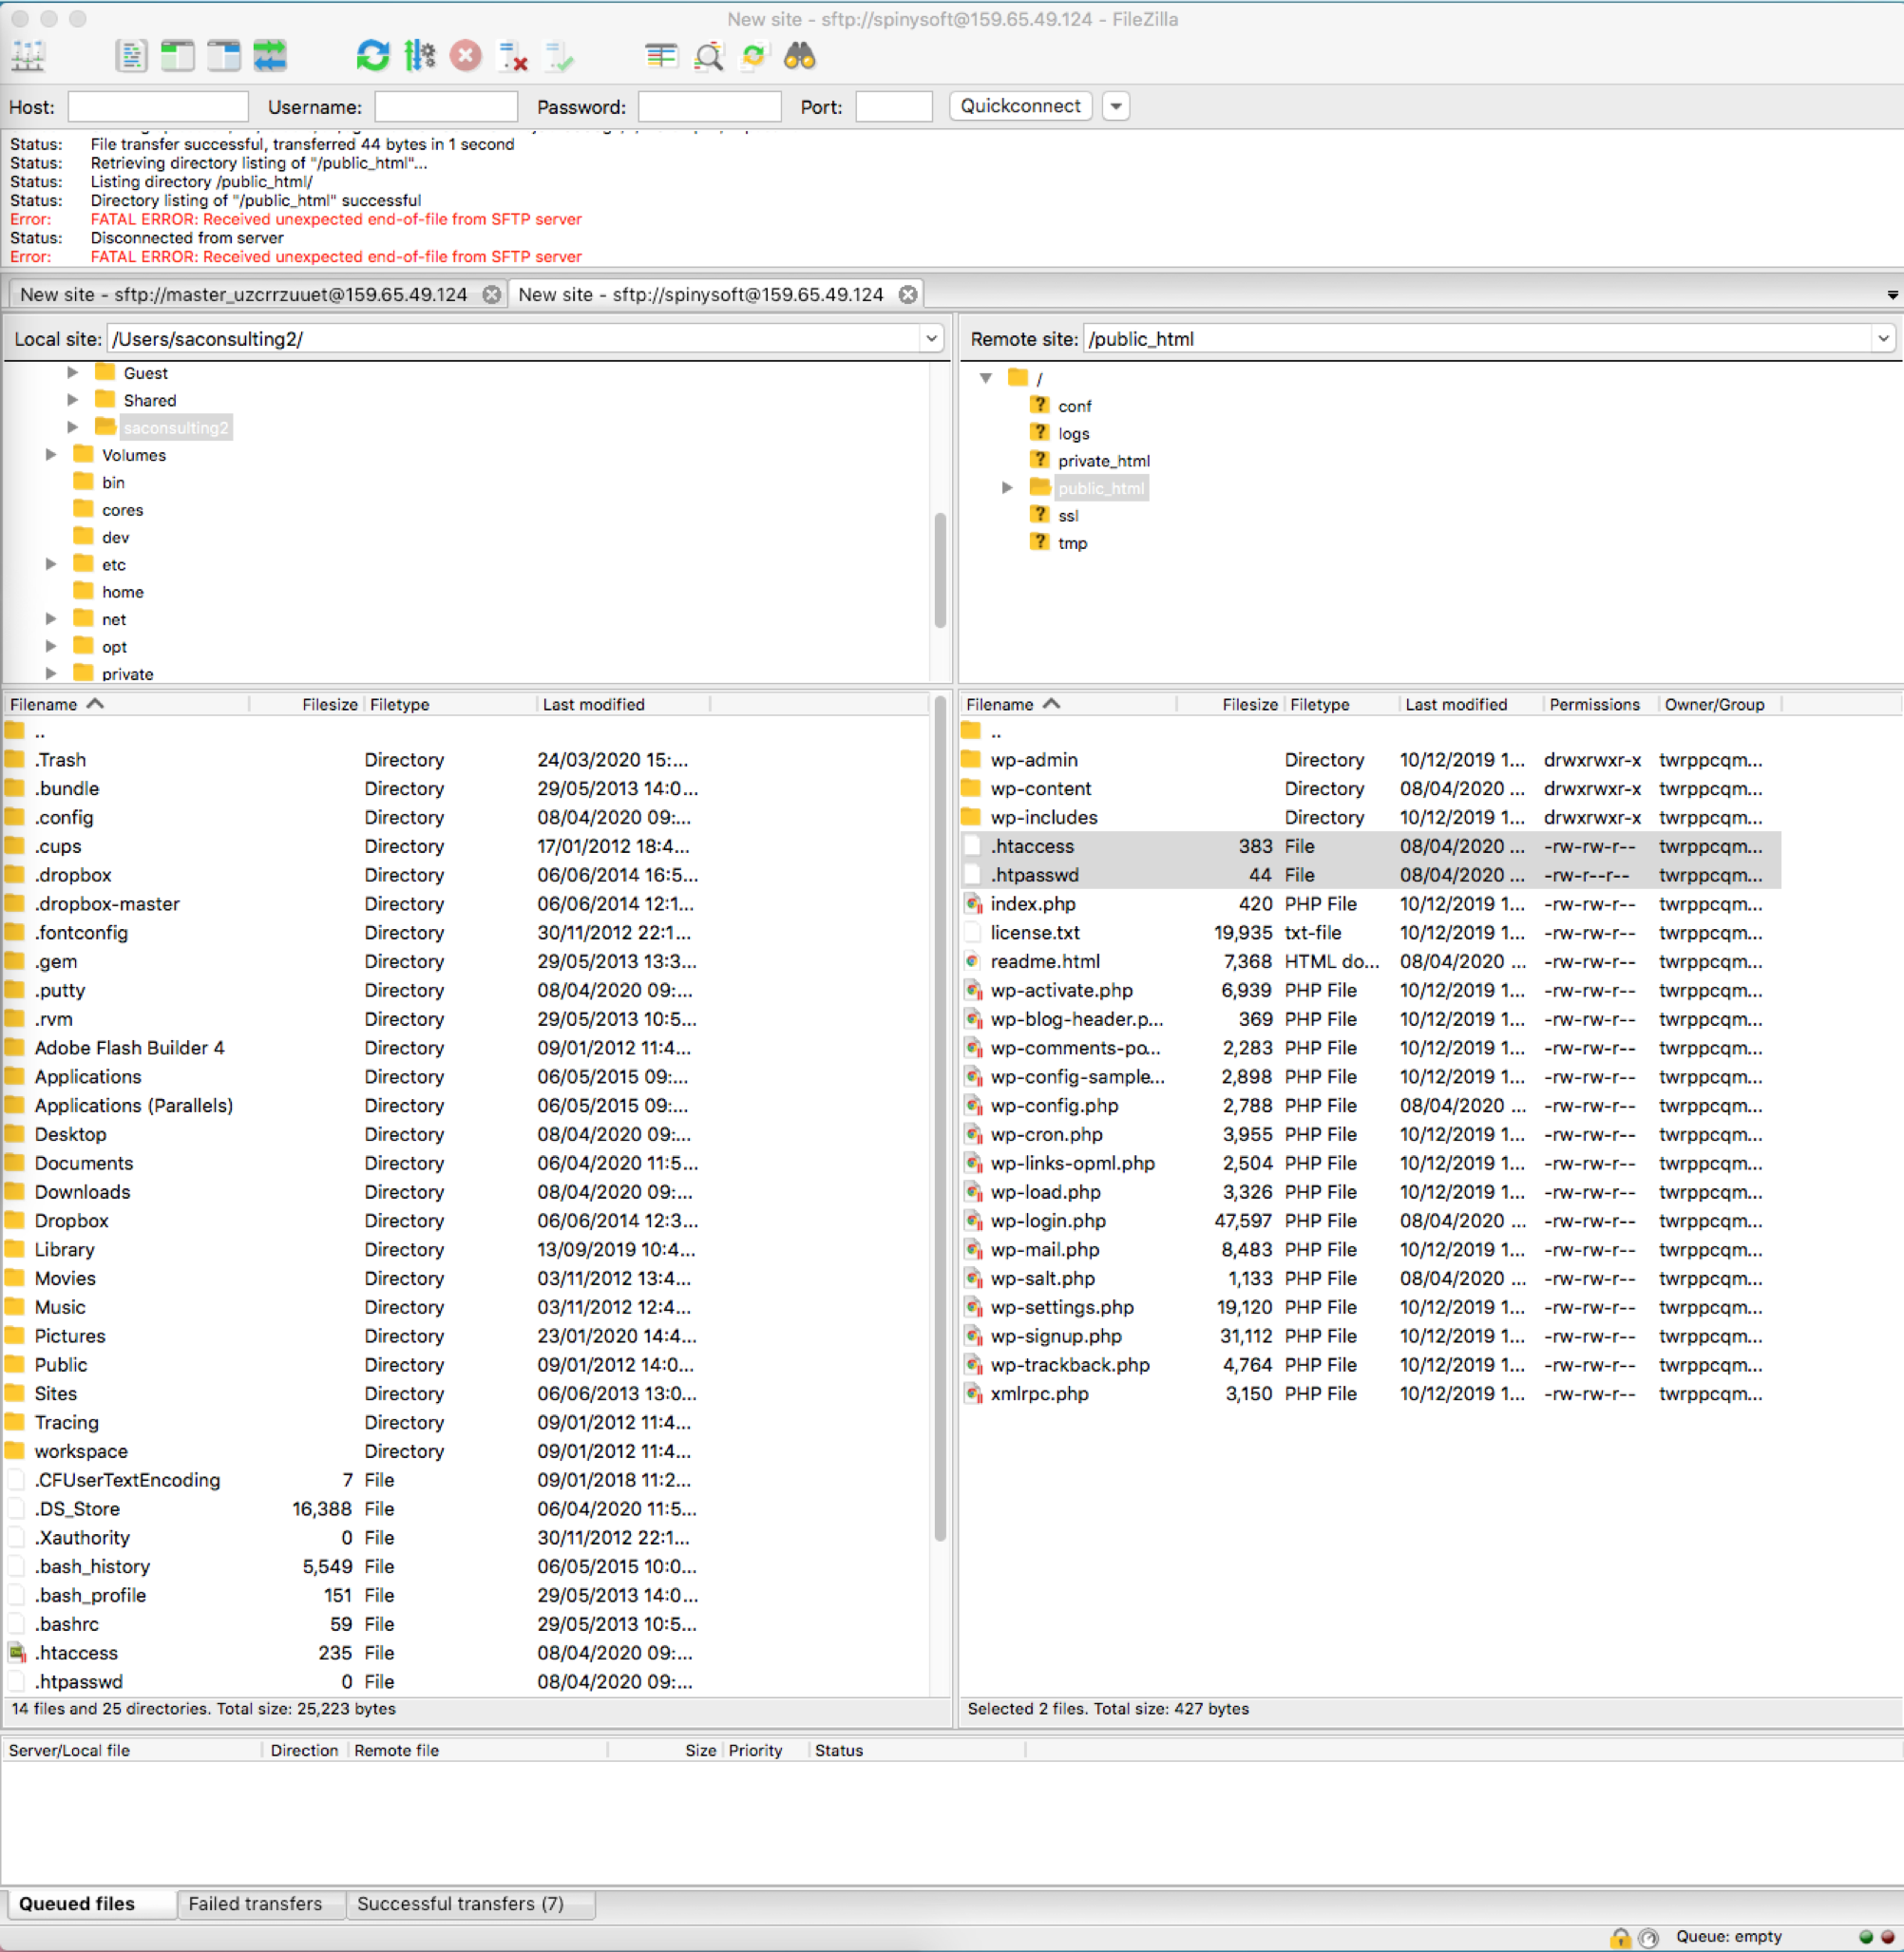Toggle local directory tree view icon
This screenshot has height=1952, width=1904.
click(x=177, y=56)
